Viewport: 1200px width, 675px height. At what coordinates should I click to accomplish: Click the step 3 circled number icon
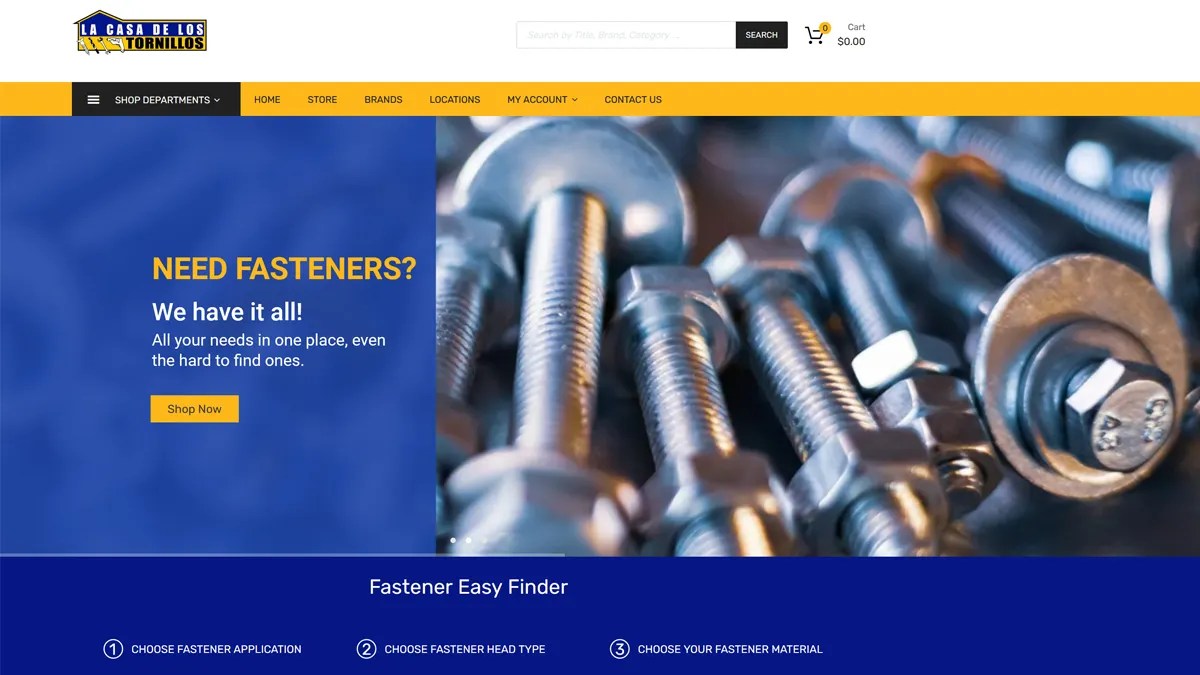619,649
